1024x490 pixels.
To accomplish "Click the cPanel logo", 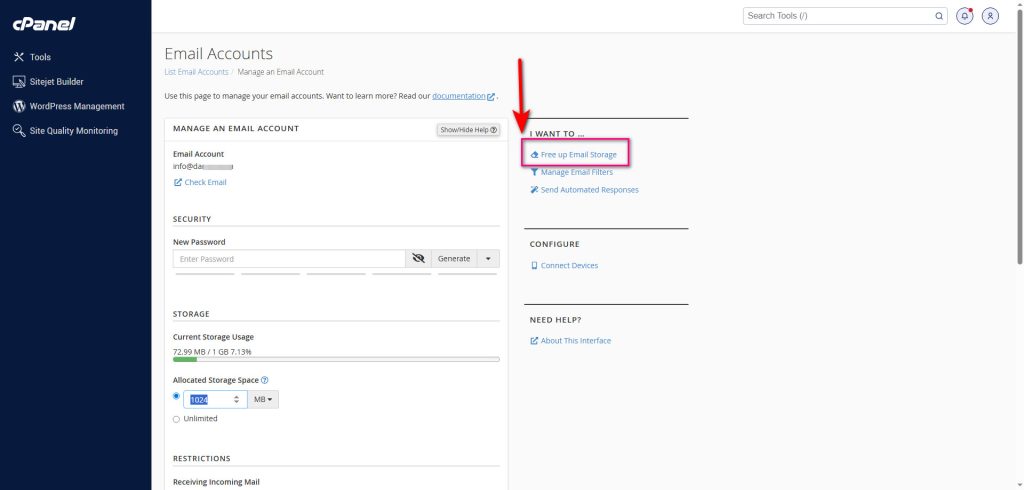I will (x=45, y=24).
